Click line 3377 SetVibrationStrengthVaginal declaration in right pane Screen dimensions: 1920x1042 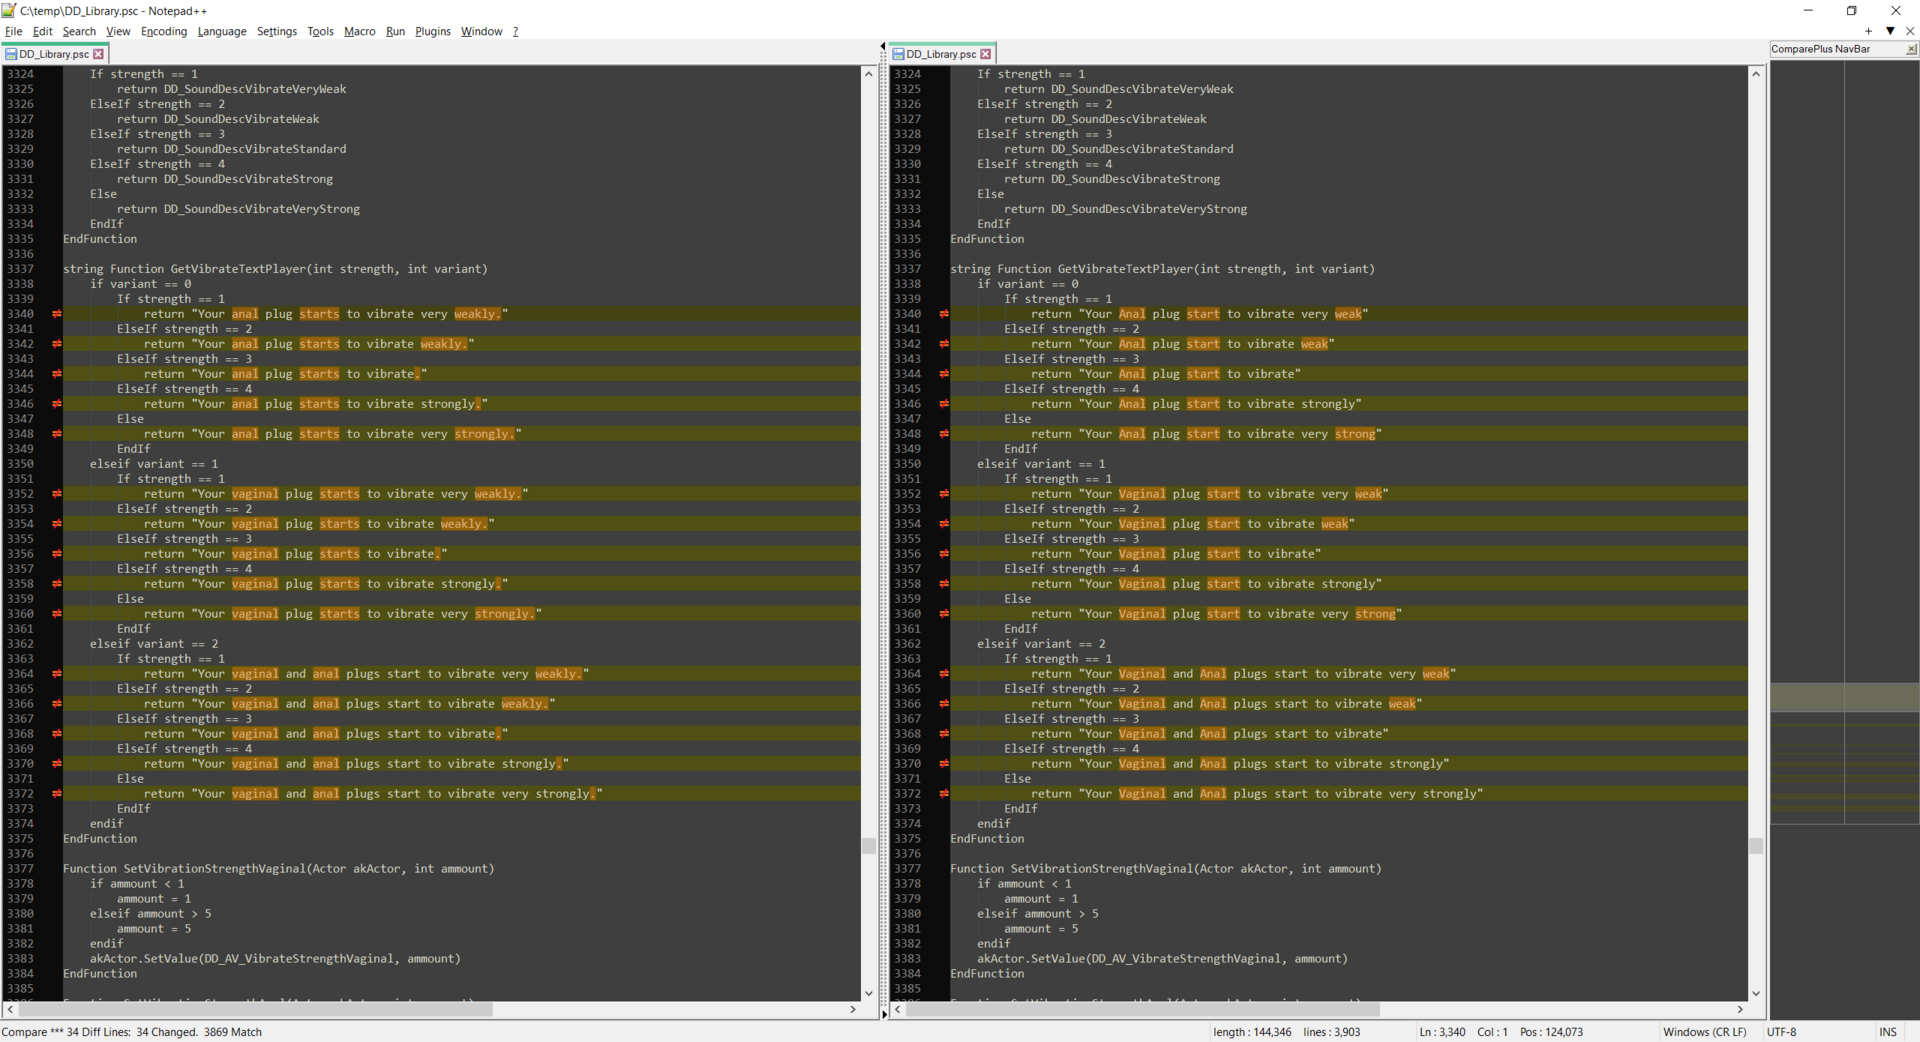(x=1165, y=869)
